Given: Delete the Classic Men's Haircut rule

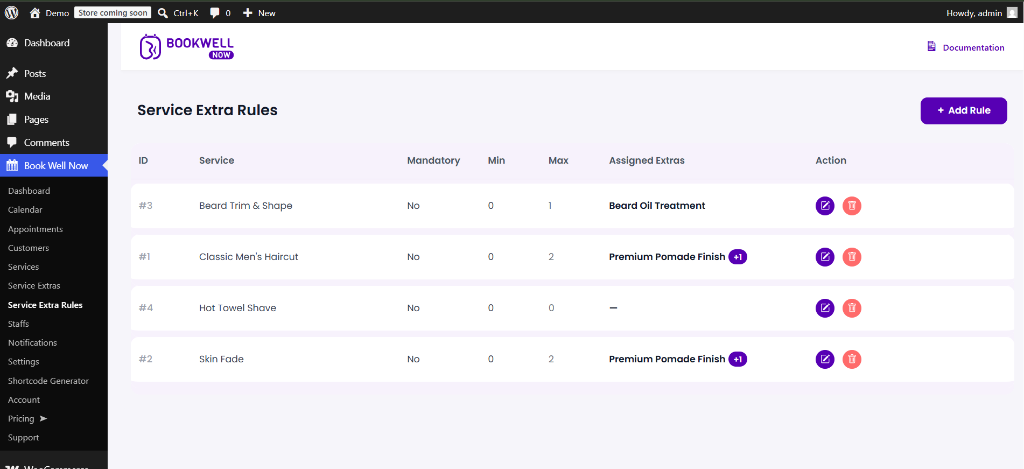Looking at the screenshot, I should click(x=852, y=257).
